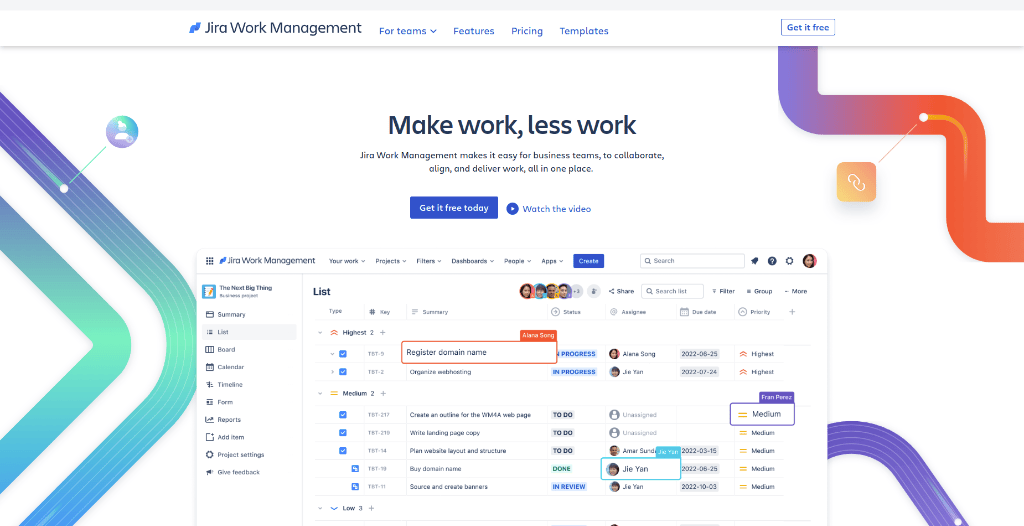Viewport: 1024px width, 526px height.
Task: Open the Apps dropdown menu
Action: [552, 261]
